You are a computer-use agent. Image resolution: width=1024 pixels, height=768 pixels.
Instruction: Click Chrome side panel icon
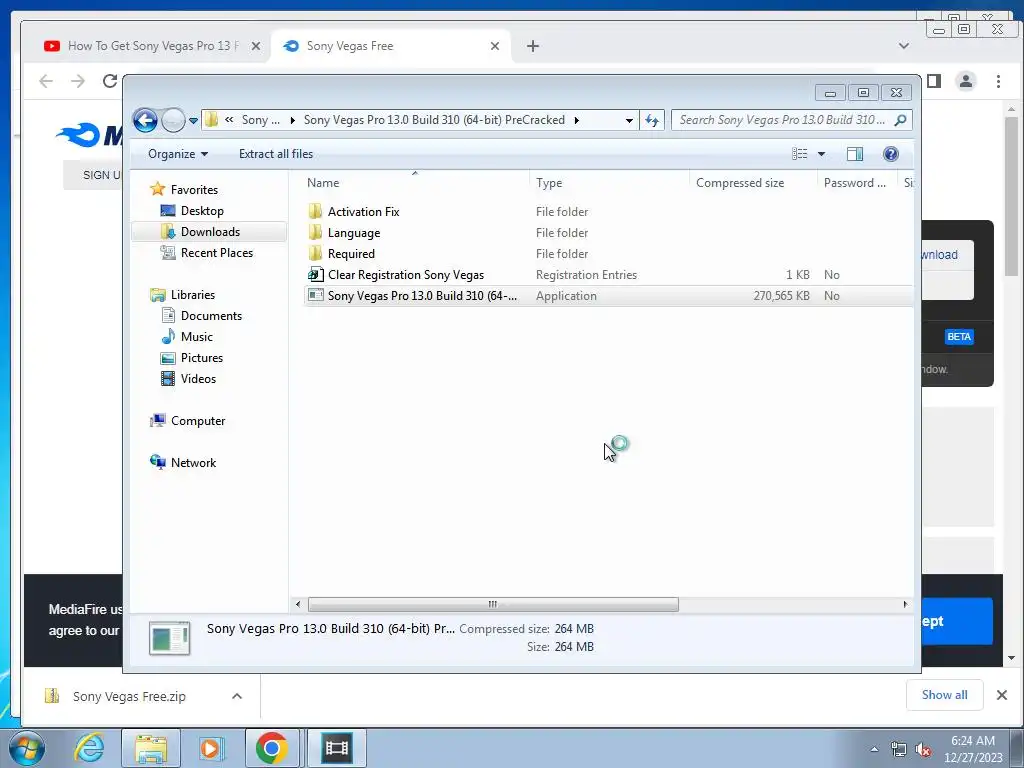(934, 81)
